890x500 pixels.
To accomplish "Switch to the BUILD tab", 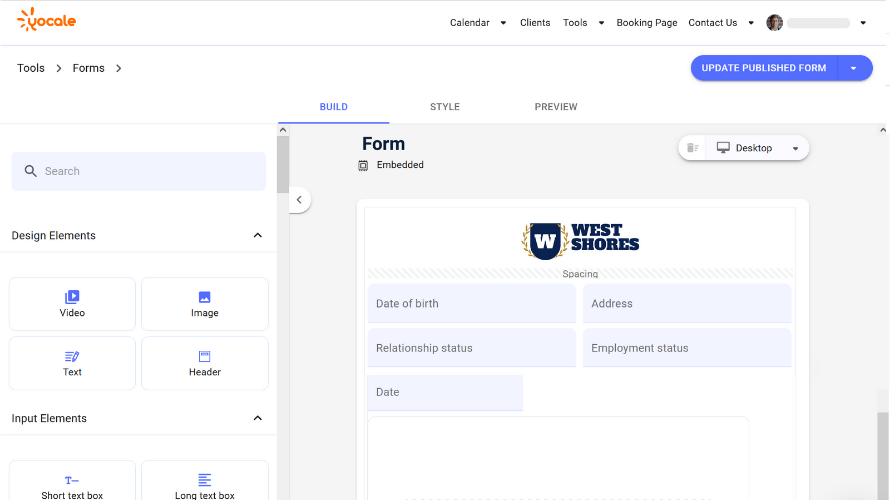I will click(x=334, y=107).
